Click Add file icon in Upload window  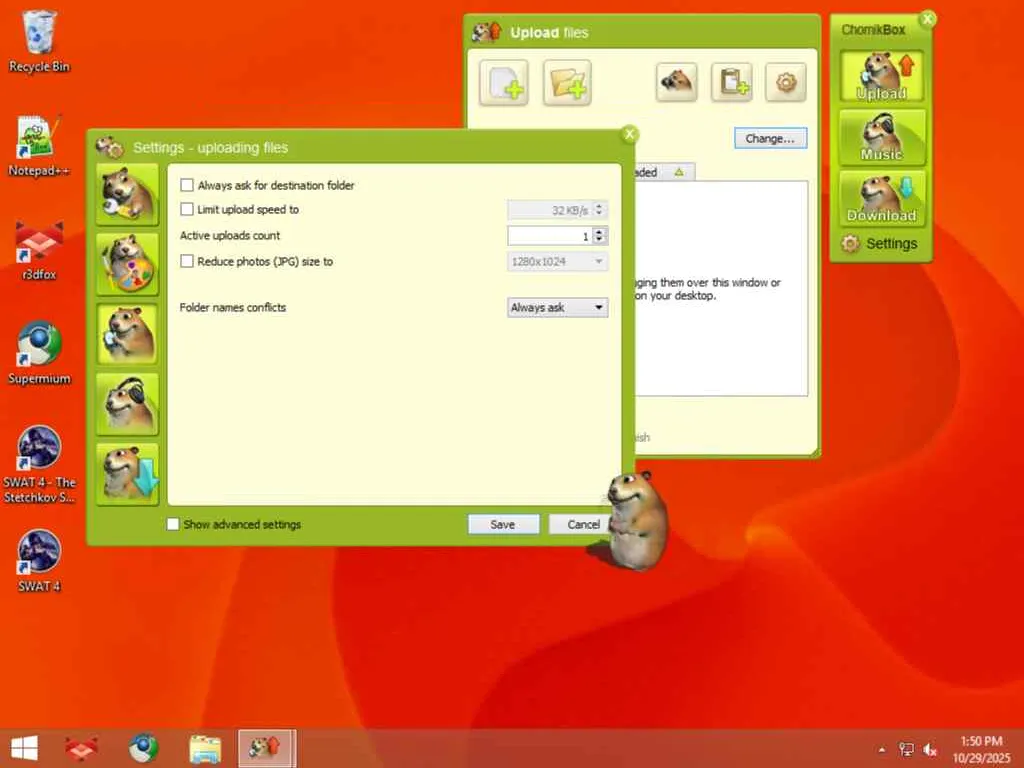pyautogui.click(x=504, y=83)
